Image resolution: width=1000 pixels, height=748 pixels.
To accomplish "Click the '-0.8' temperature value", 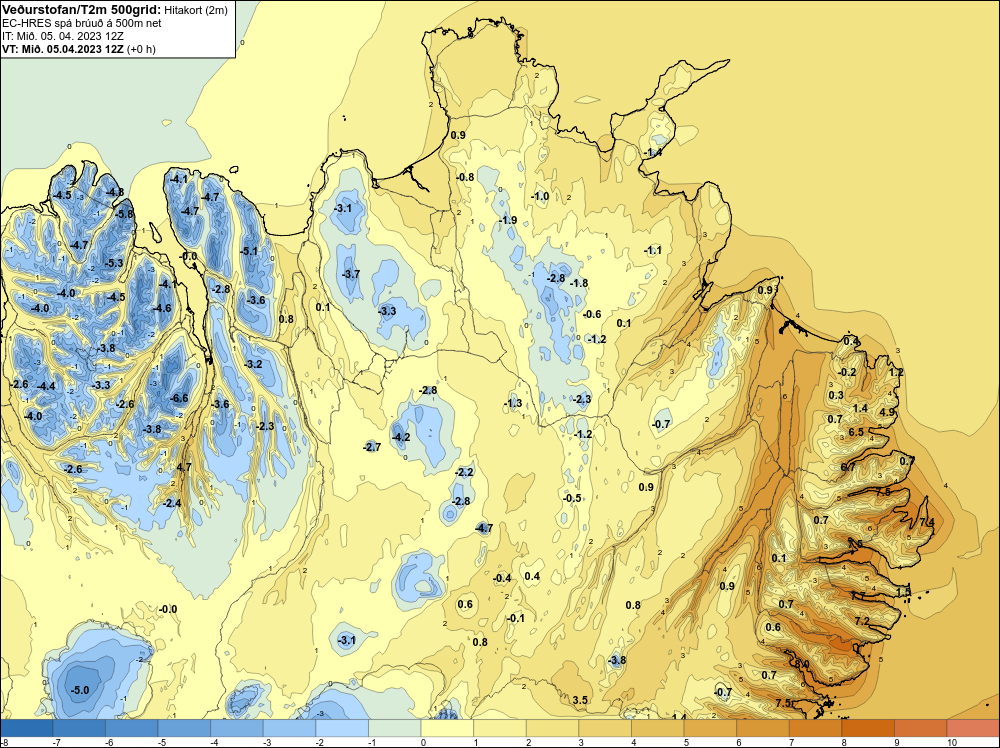I will [x=466, y=177].
